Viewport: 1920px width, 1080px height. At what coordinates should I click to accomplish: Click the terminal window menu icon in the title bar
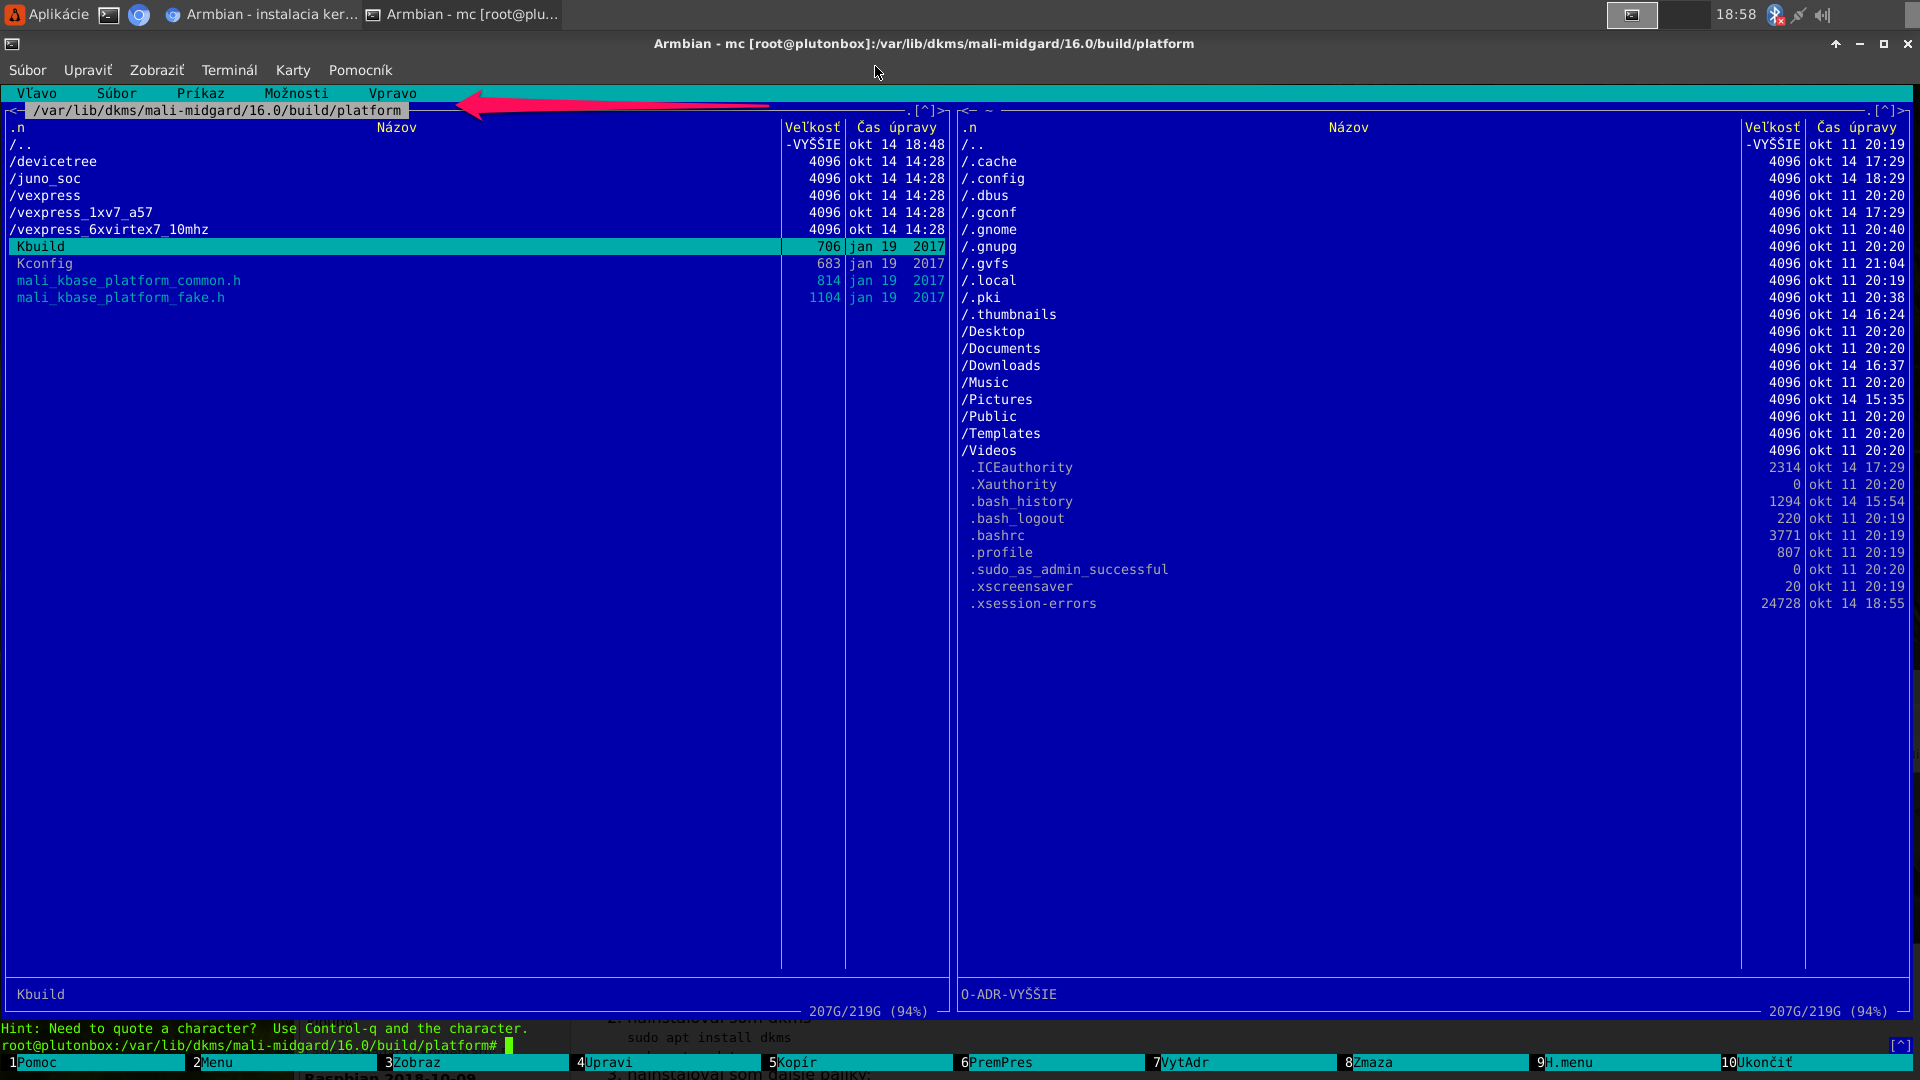tap(12, 44)
